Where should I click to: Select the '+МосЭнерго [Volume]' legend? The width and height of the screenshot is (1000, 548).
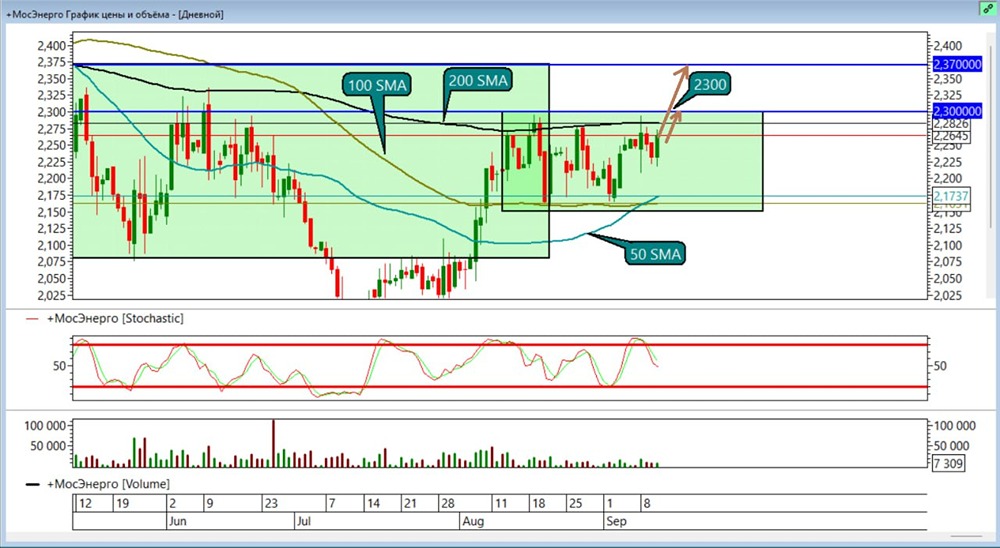coord(98,484)
